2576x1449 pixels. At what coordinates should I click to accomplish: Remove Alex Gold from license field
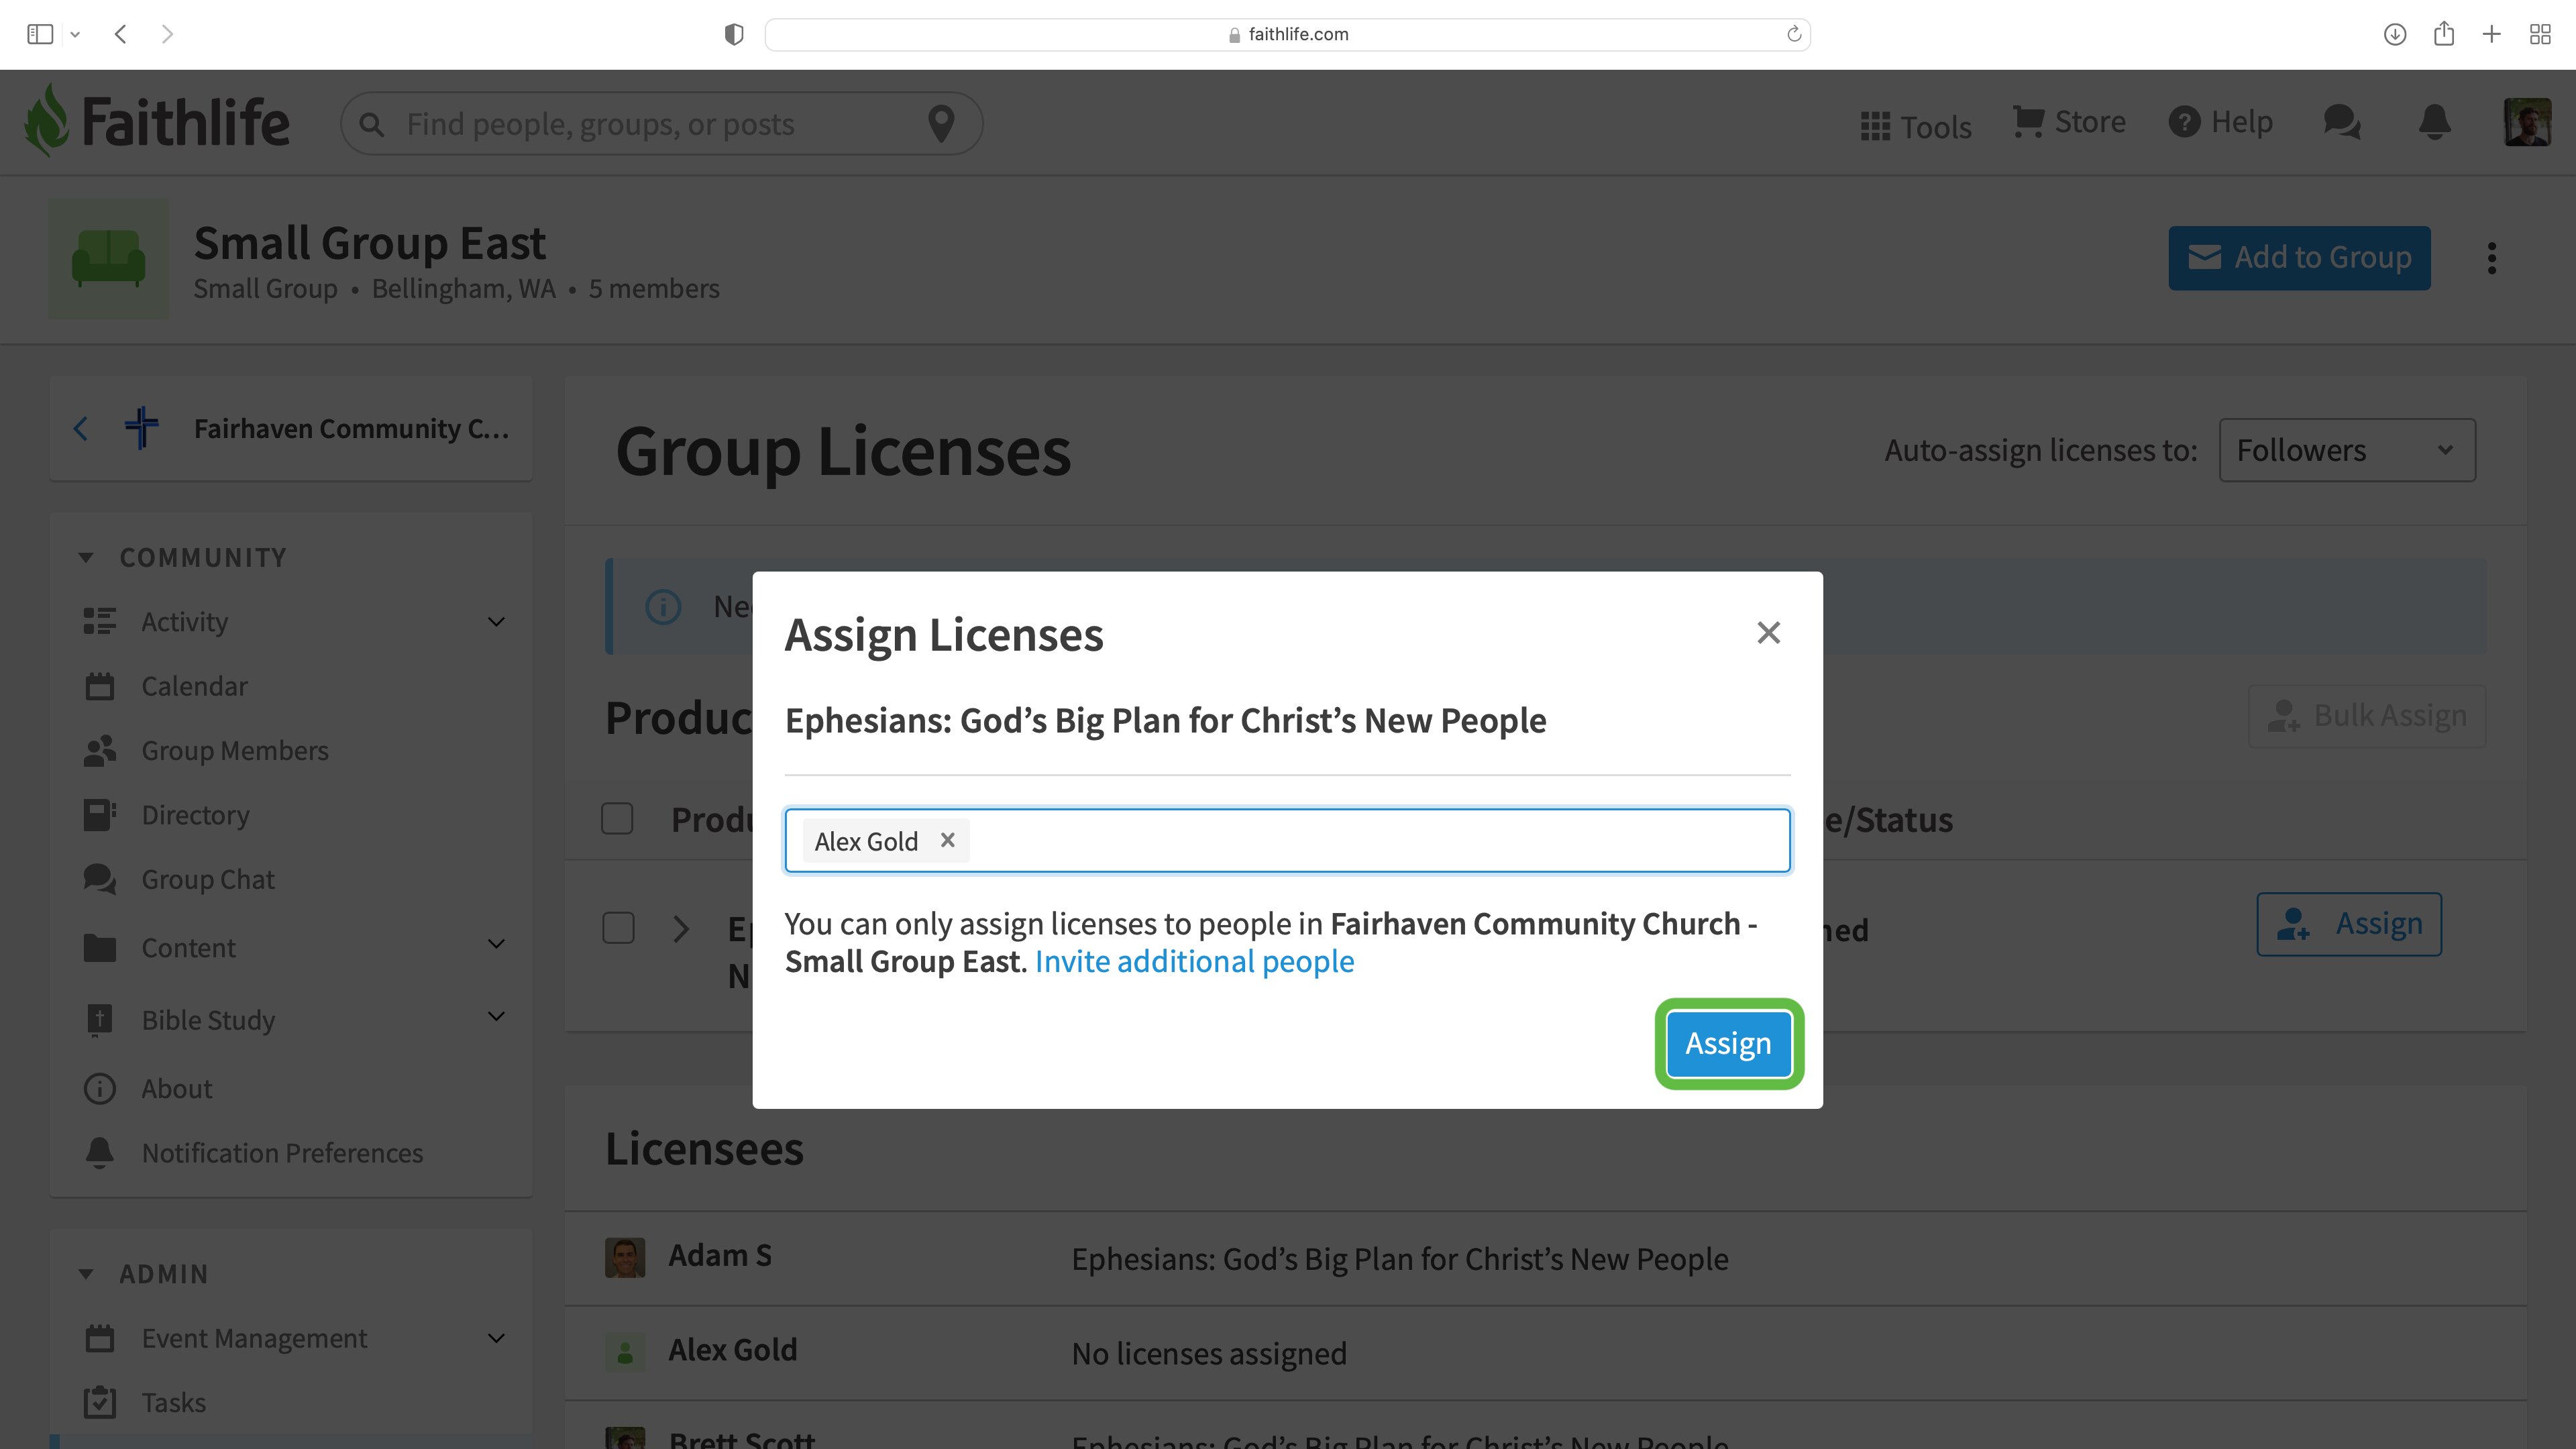[x=947, y=840]
